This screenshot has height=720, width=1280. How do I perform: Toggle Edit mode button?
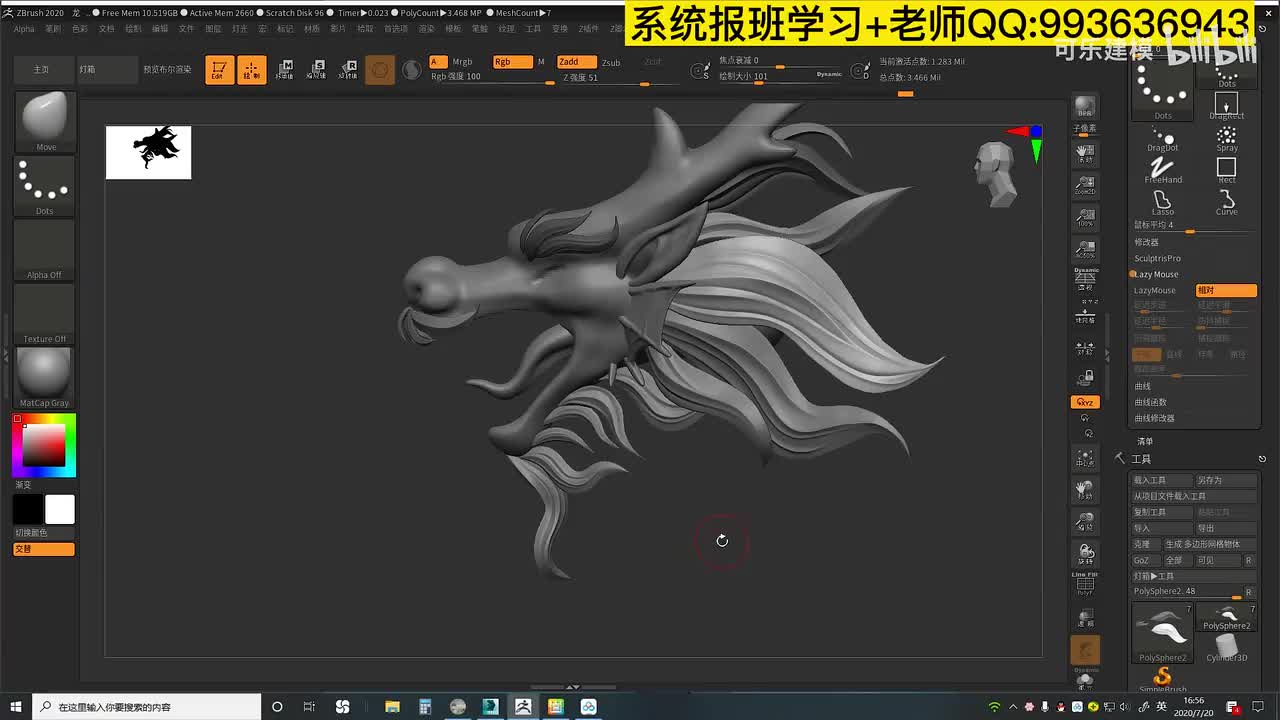click(x=218, y=70)
